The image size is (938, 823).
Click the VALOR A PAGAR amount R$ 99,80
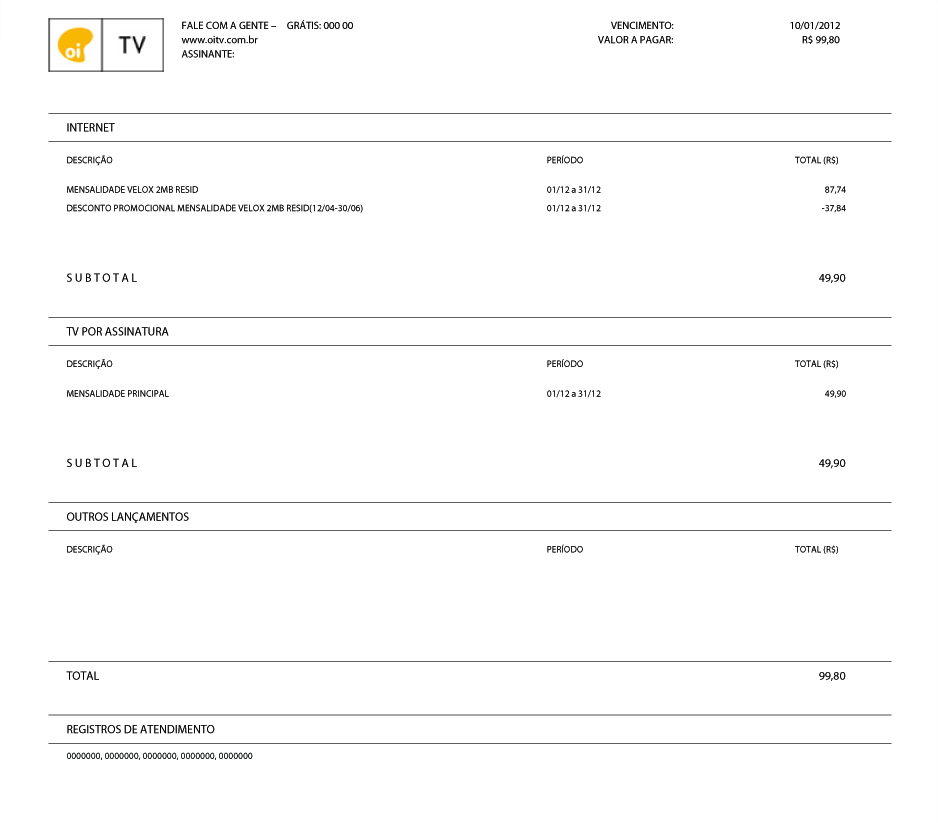(x=820, y=40)
